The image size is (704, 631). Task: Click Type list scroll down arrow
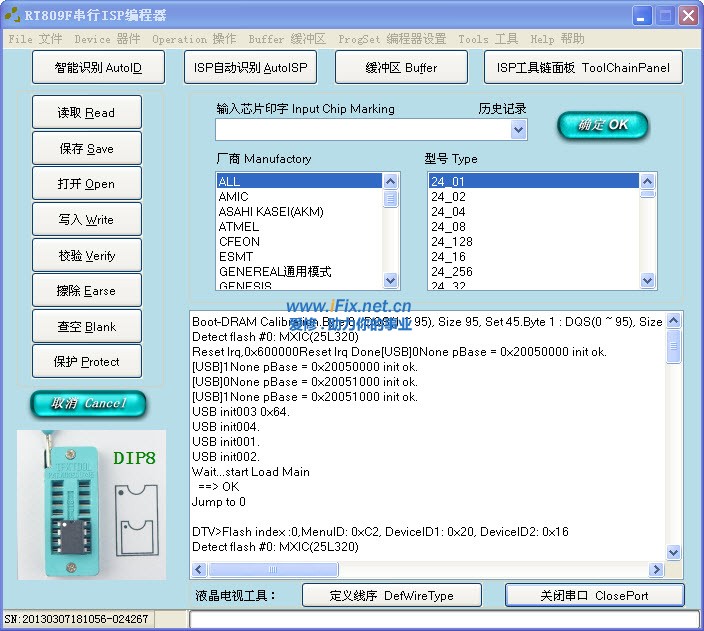coord(647,280)
